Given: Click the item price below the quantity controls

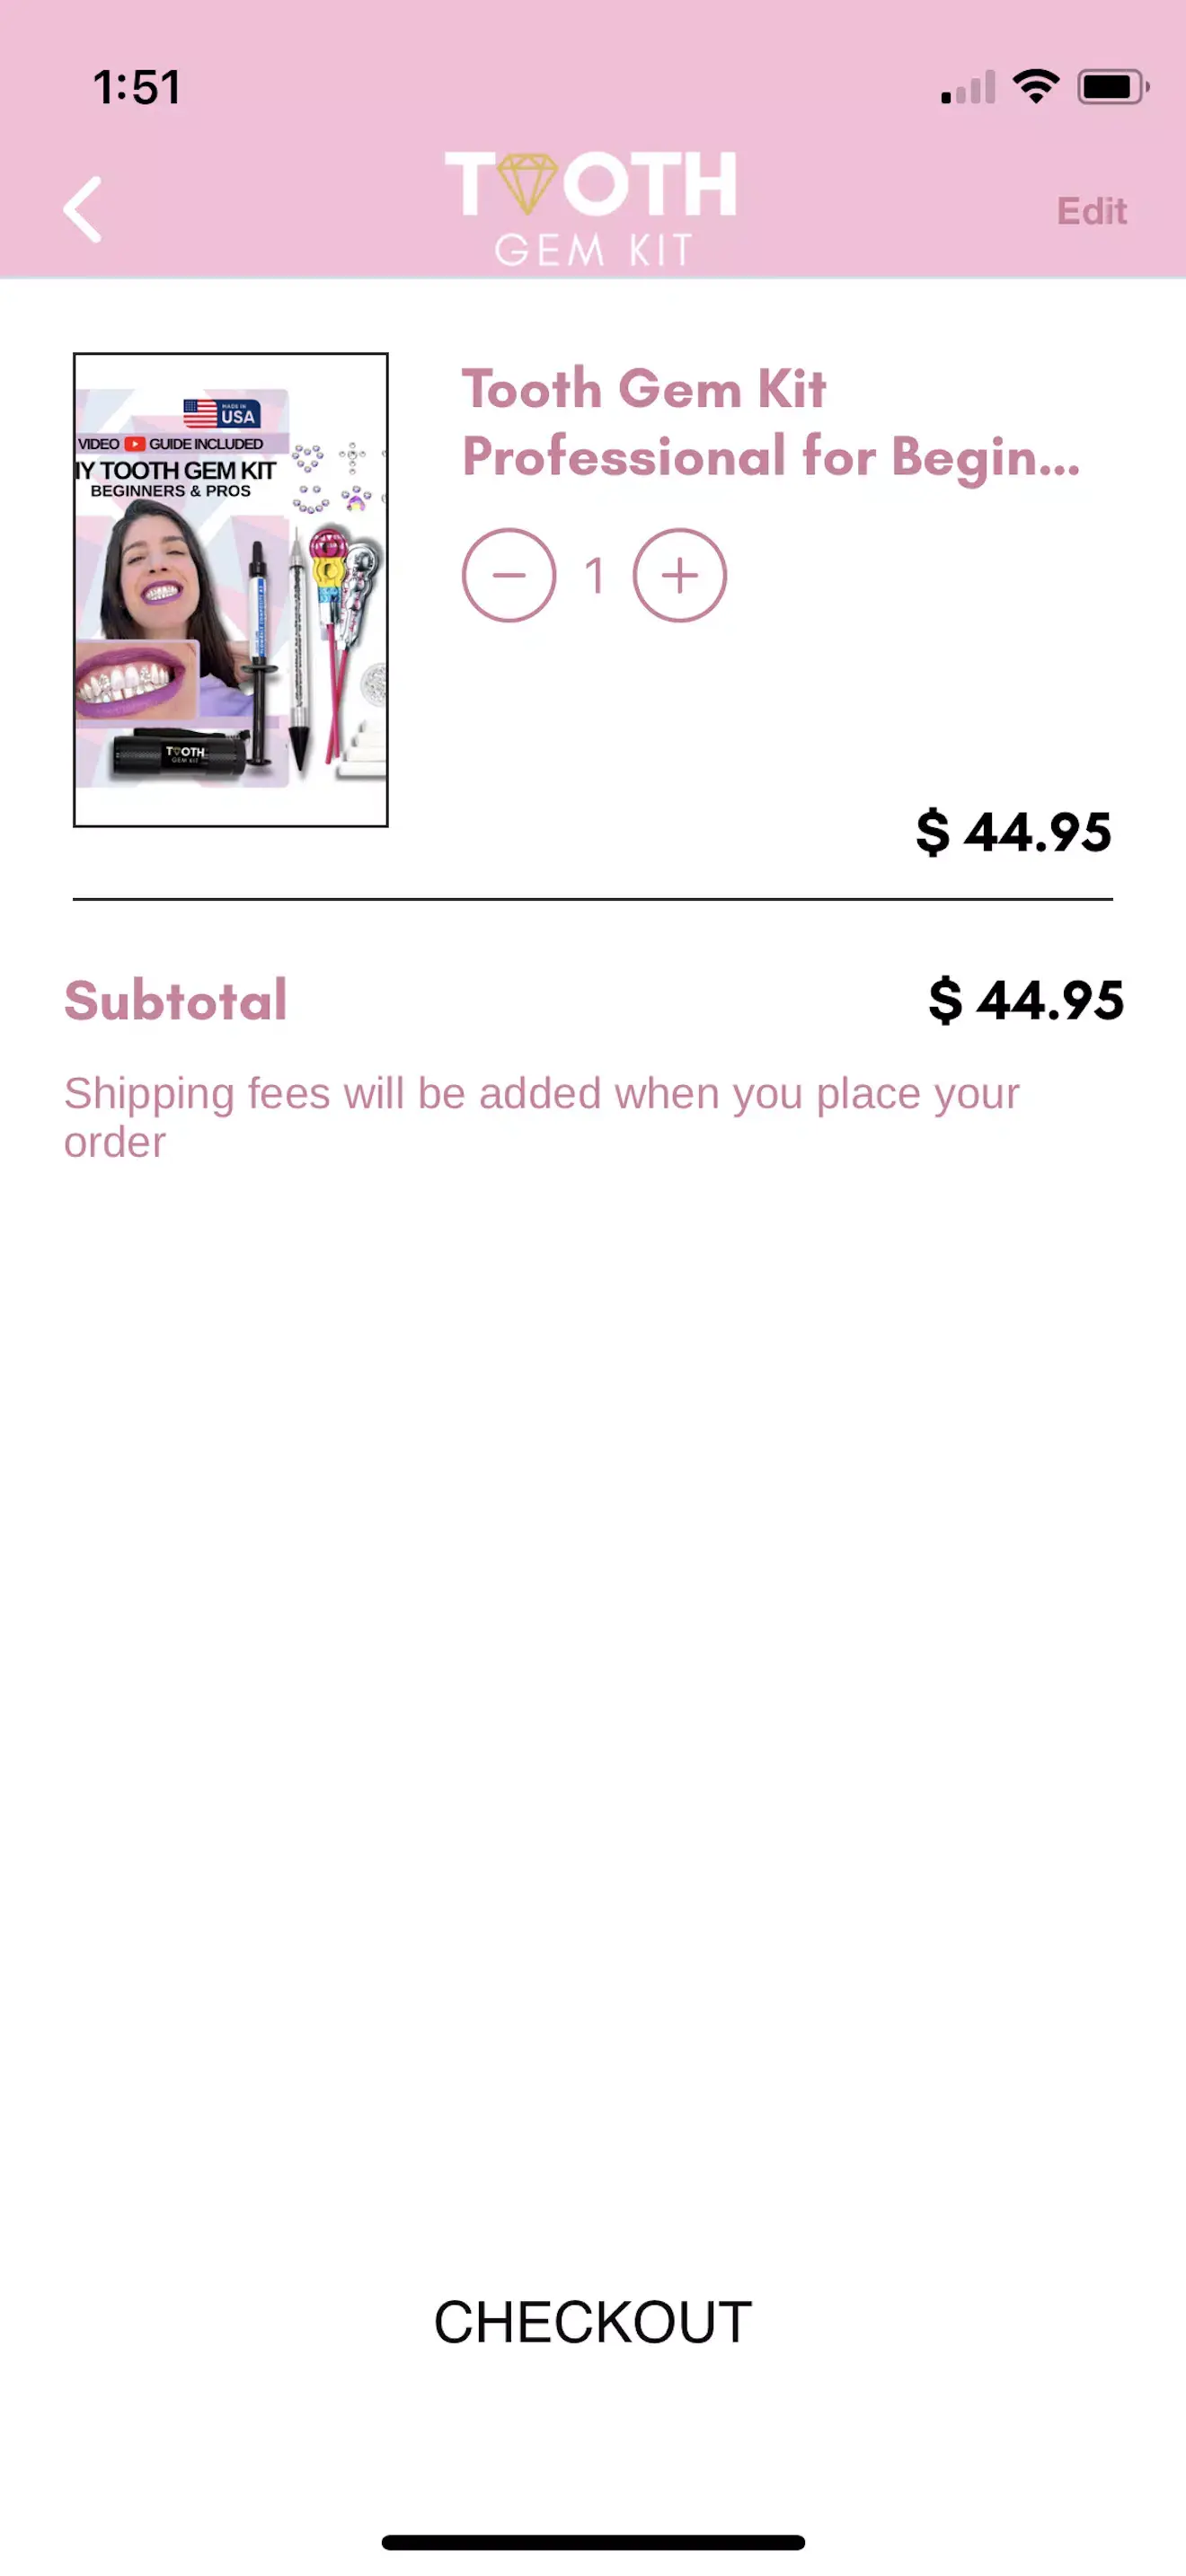Looking at the screenshot, I should (x=1013, y=832).
